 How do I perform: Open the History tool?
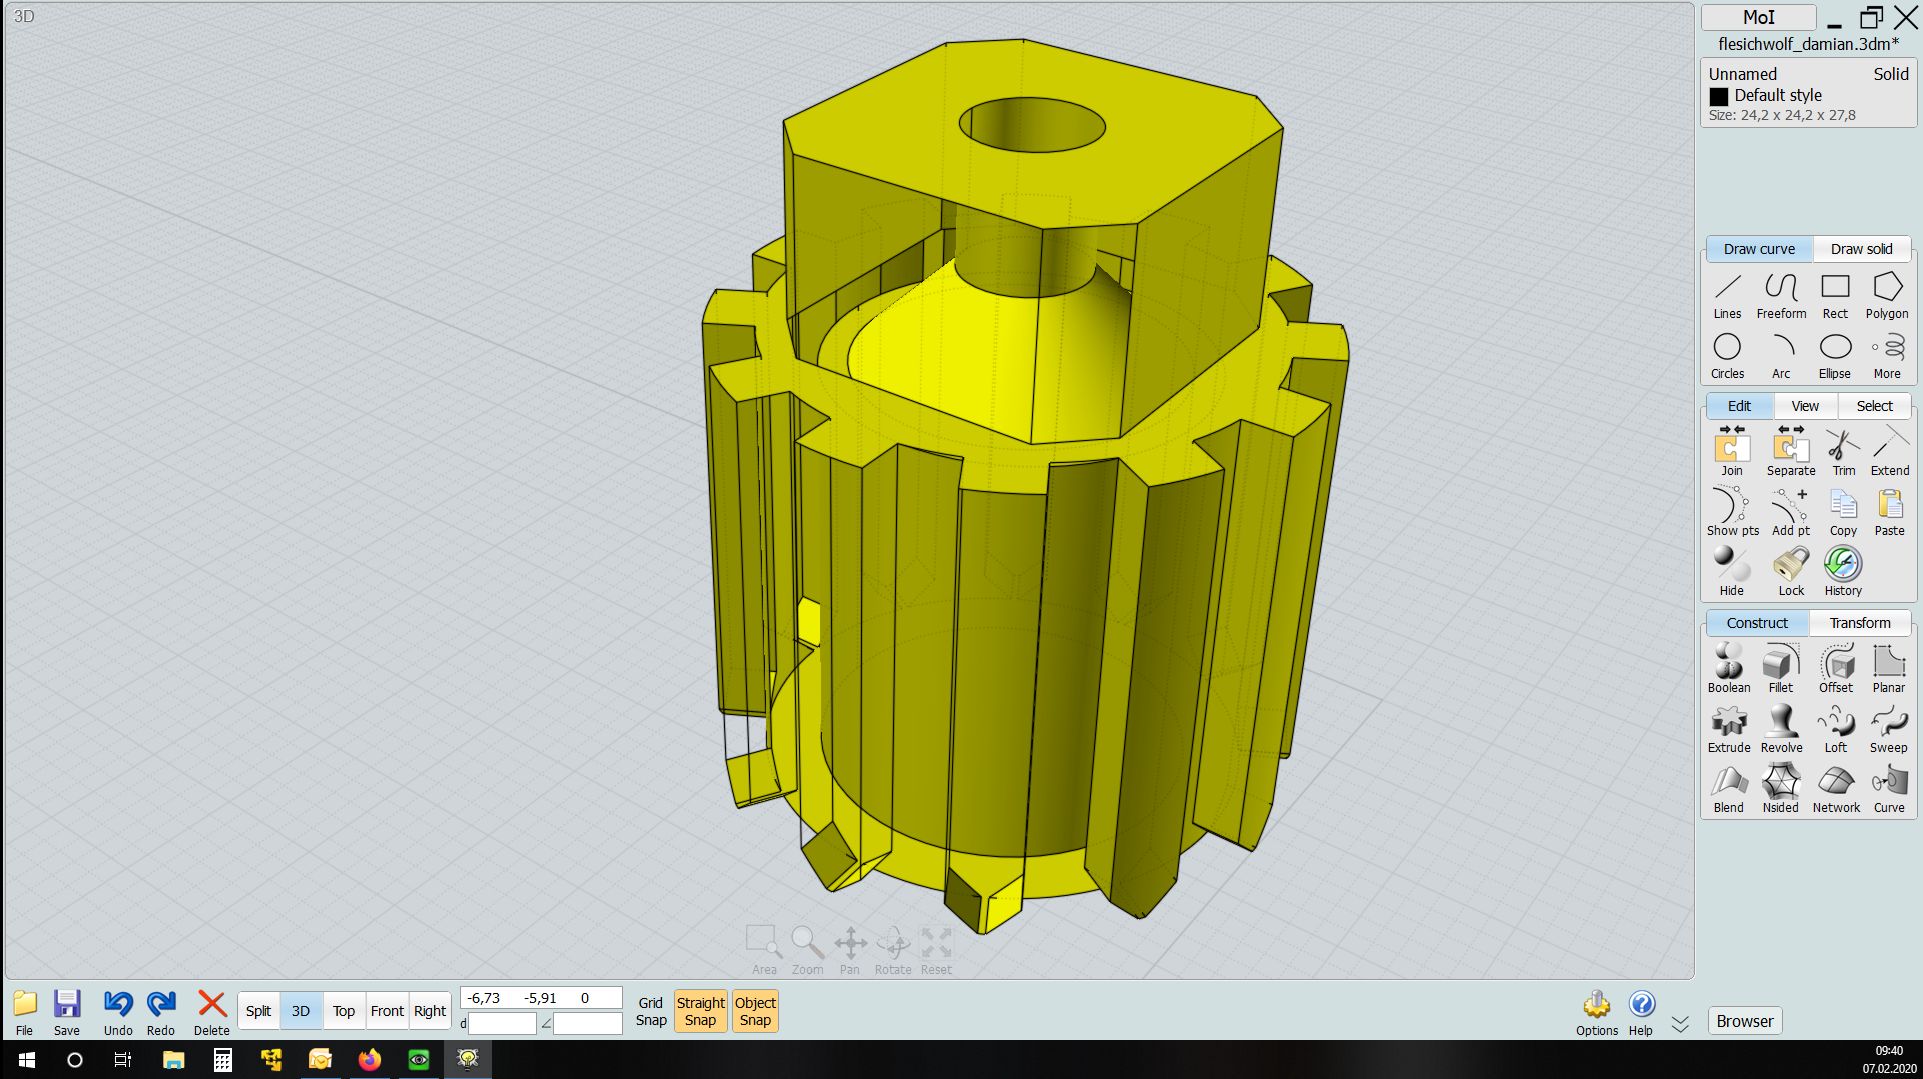pyautogui.click(x=1843, y=572)
